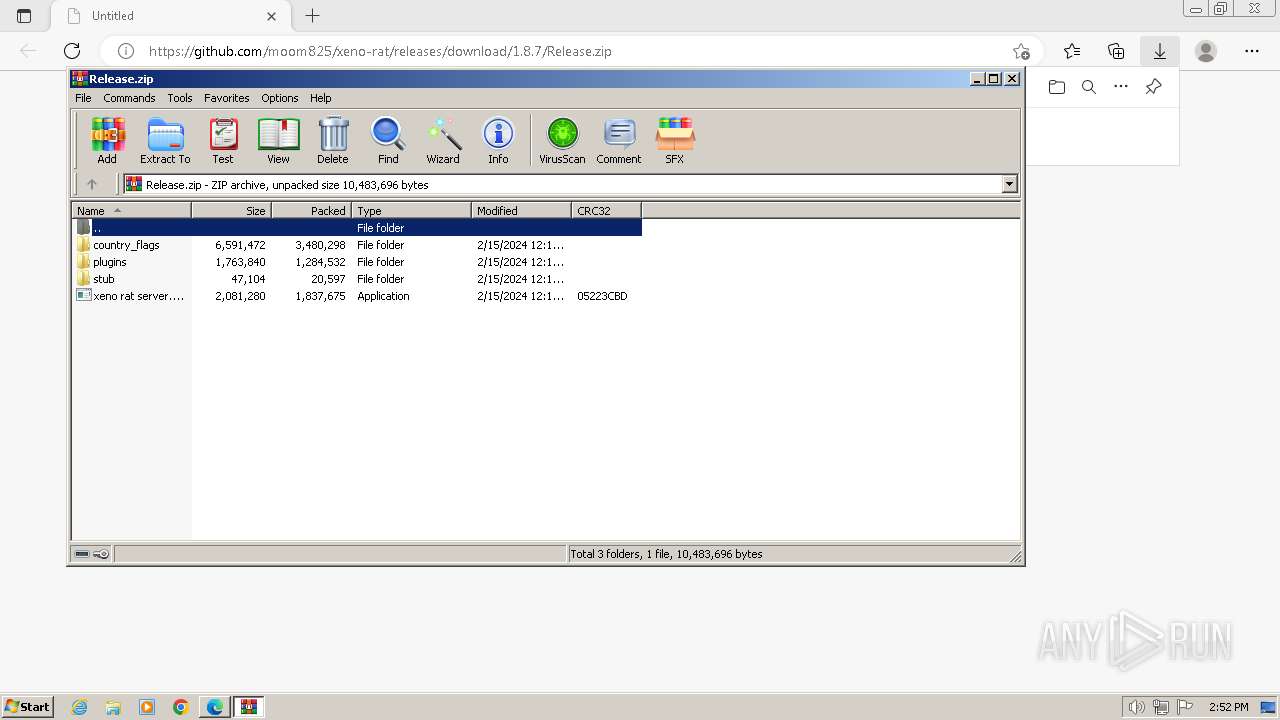
Task: Click the Delete trash can icon
Action: (x=333, y=140)
